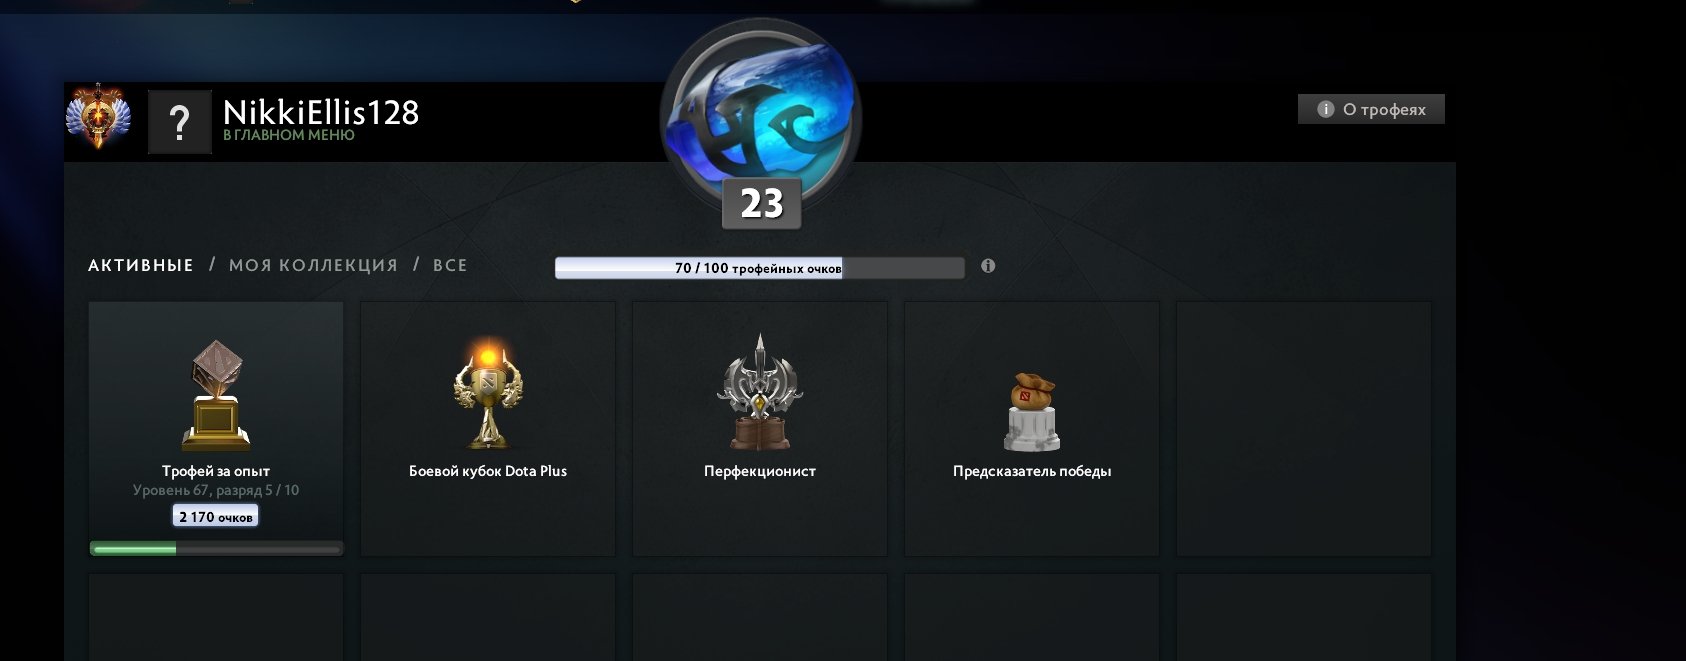Click the 2 170 очков points badge

pyautogui.click(x=216, y=516)
